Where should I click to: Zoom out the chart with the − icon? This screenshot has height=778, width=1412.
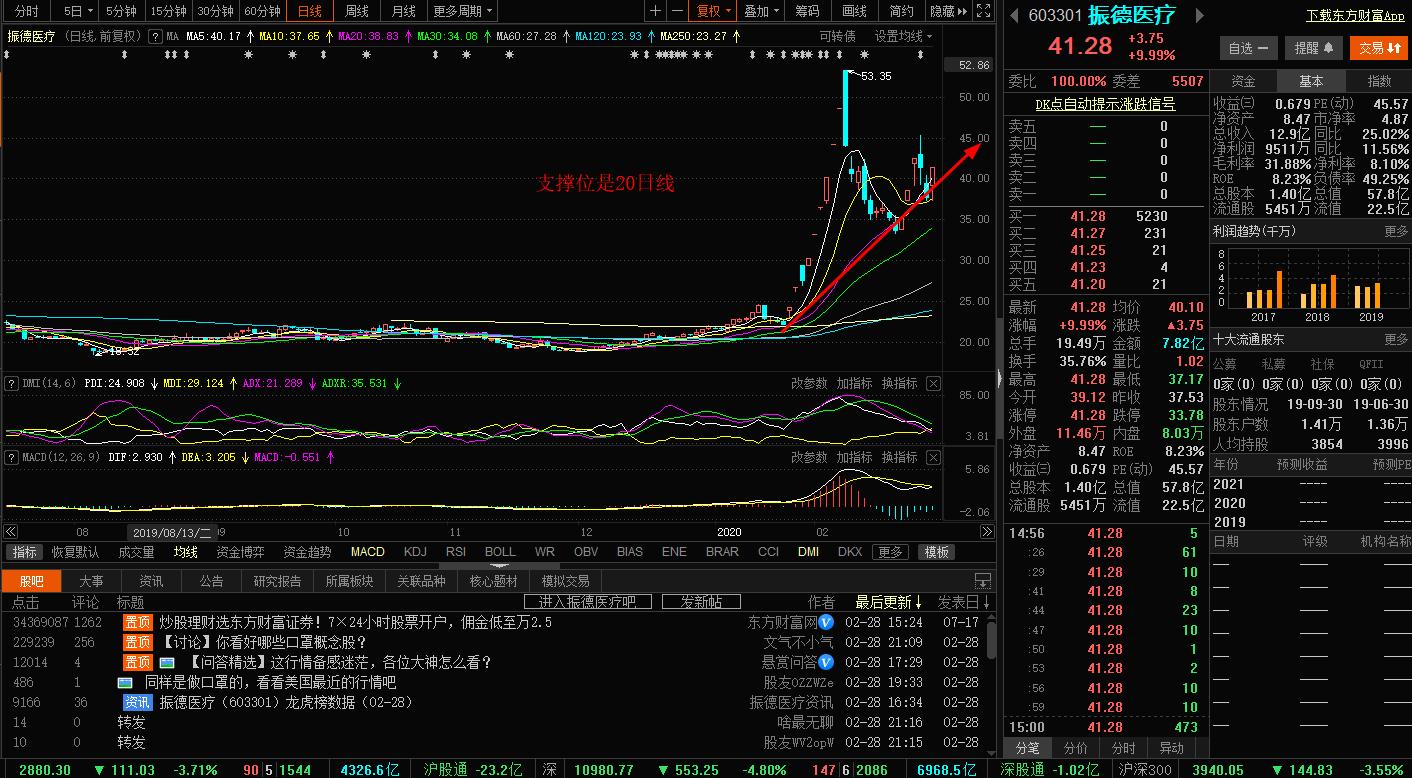click(x=678, y=11)
